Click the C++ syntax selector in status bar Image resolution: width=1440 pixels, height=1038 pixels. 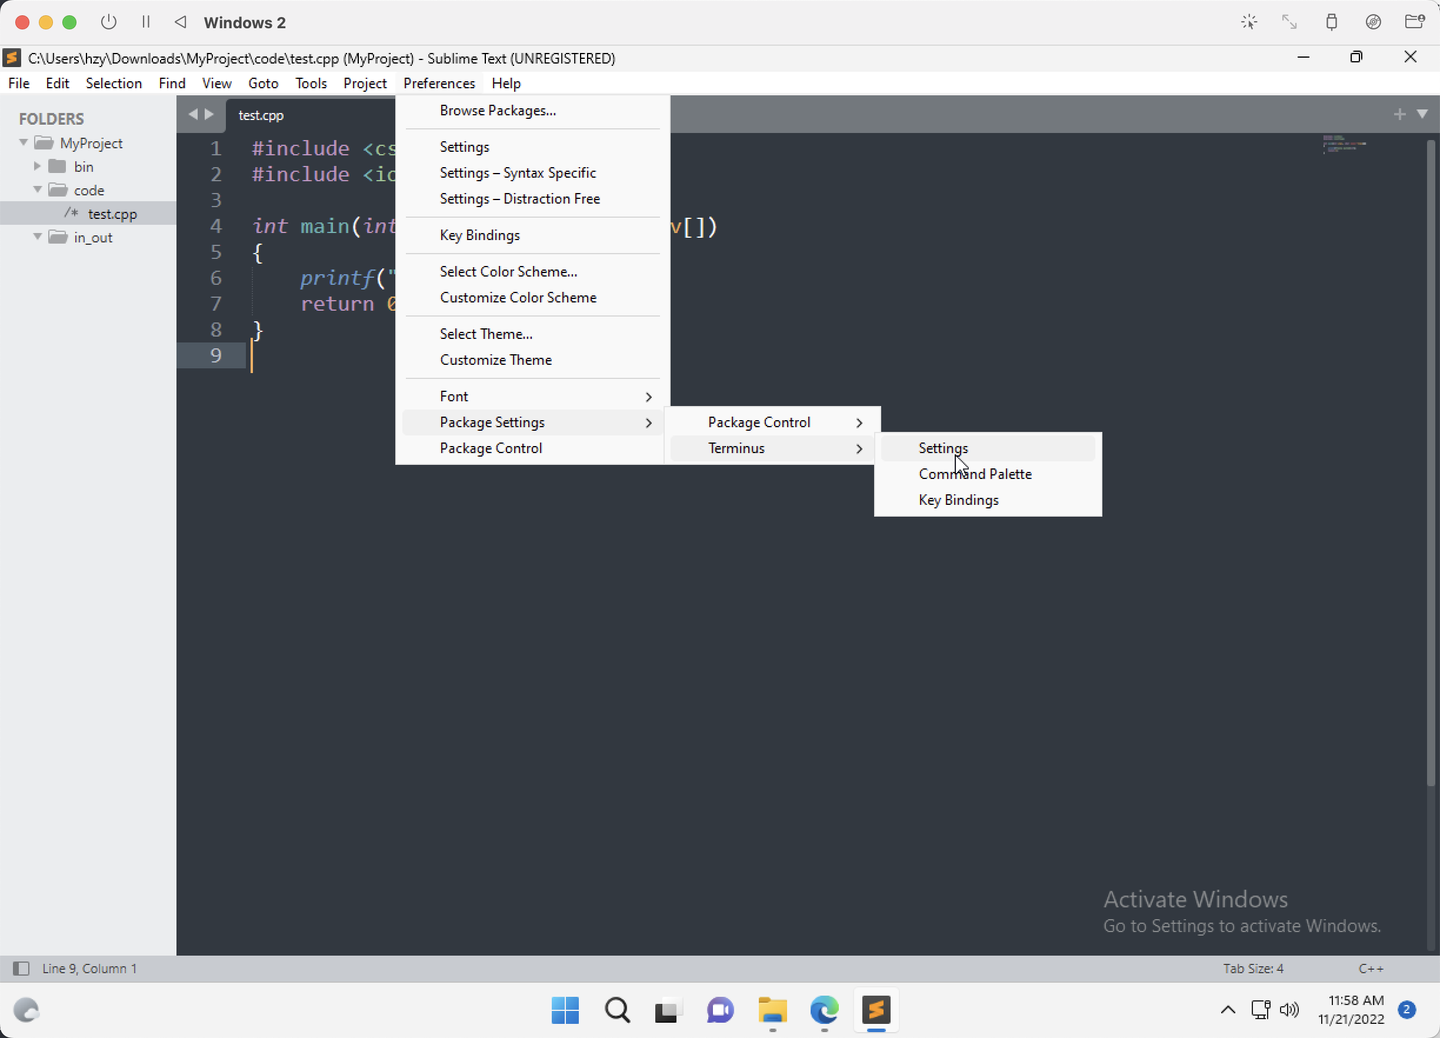[1371, 968]
